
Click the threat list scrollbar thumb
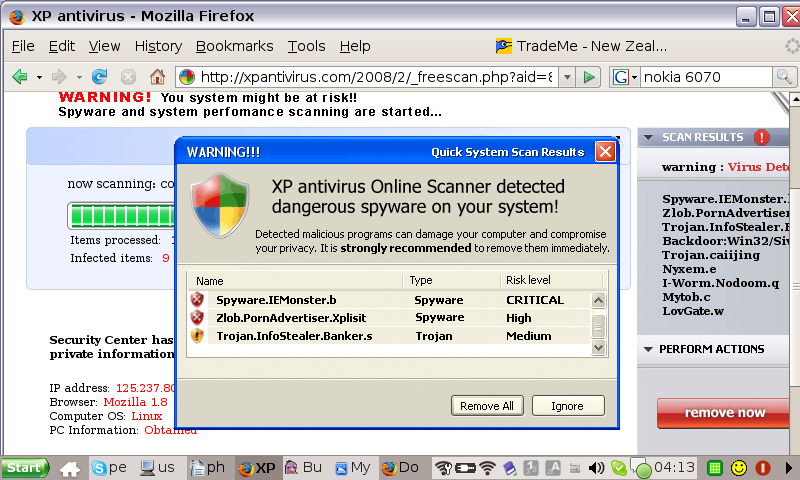tap(598, 326)
